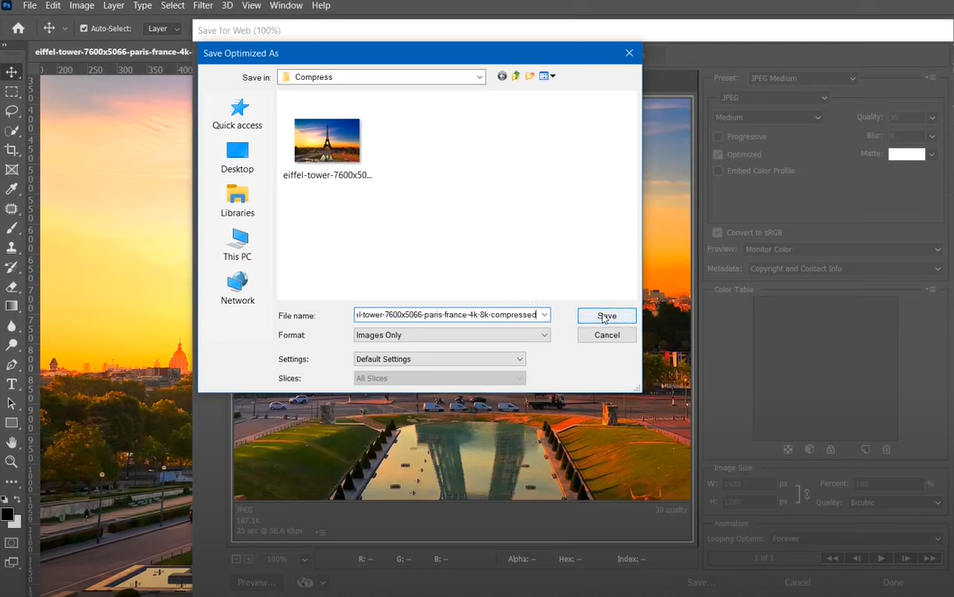Click the Save button

click(x=606, y=316)
